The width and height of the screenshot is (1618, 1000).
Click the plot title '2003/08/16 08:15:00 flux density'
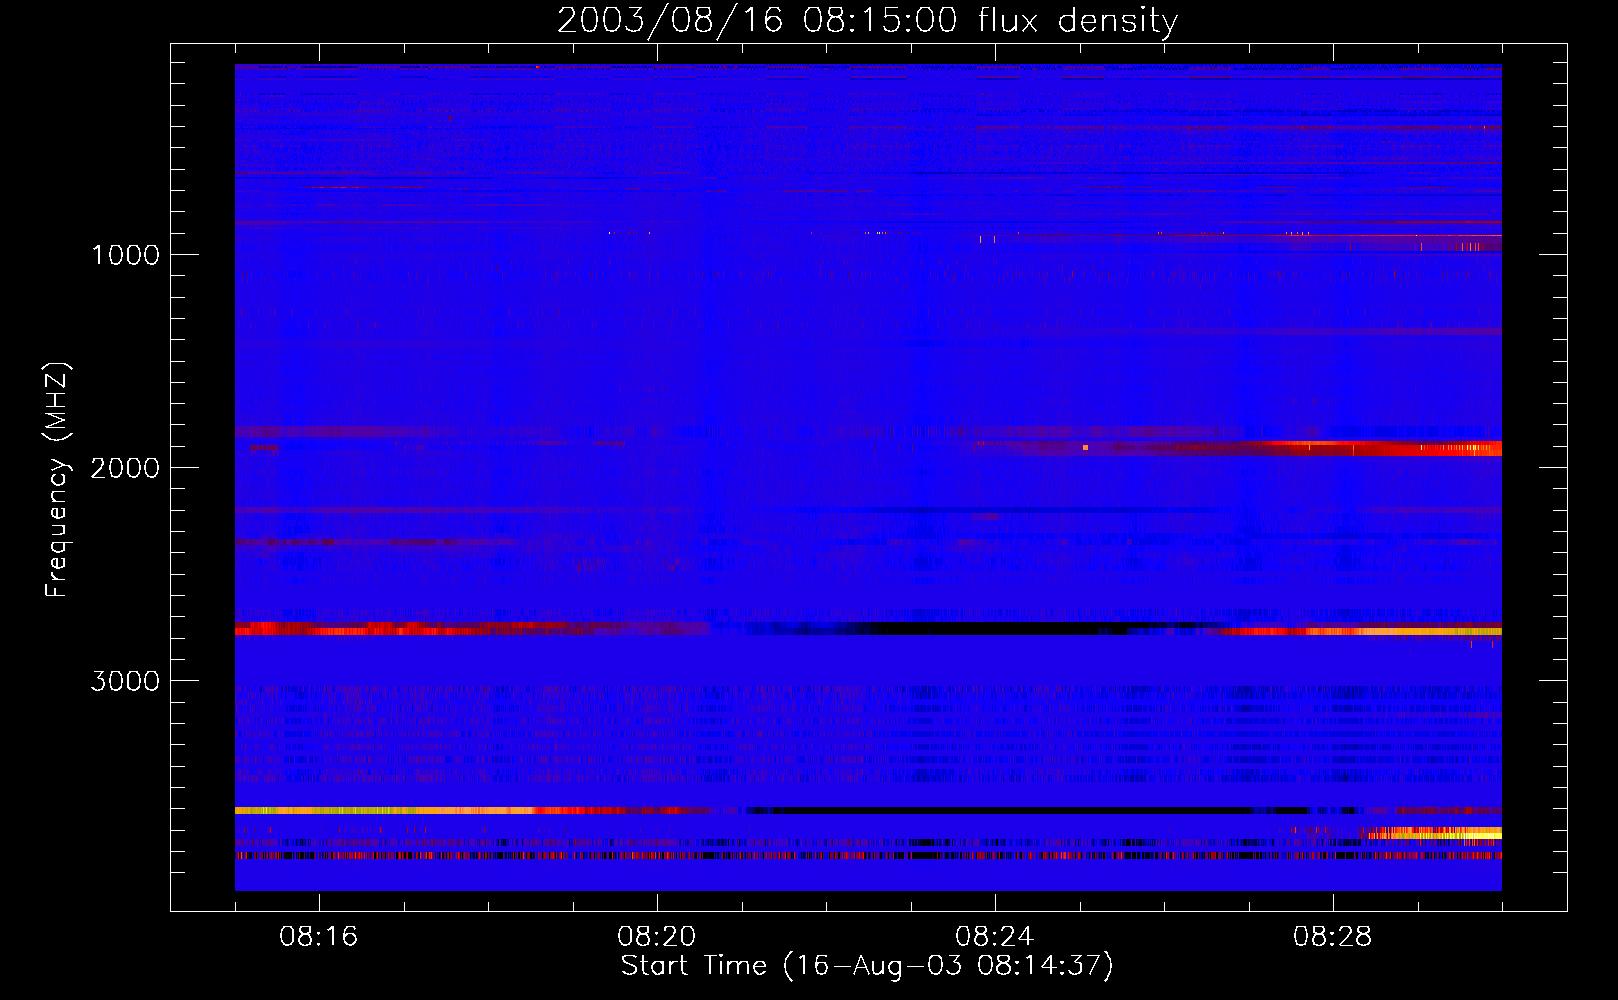coord(867,20)
